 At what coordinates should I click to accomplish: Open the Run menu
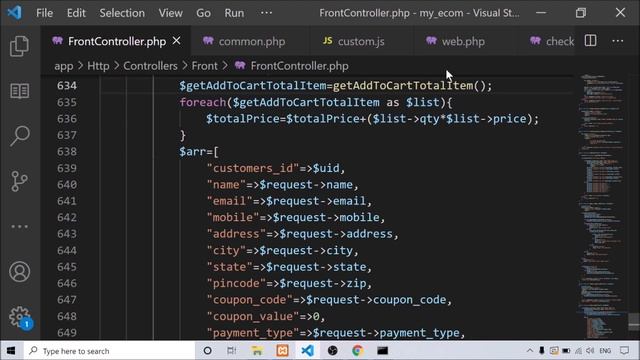(234, 13)
